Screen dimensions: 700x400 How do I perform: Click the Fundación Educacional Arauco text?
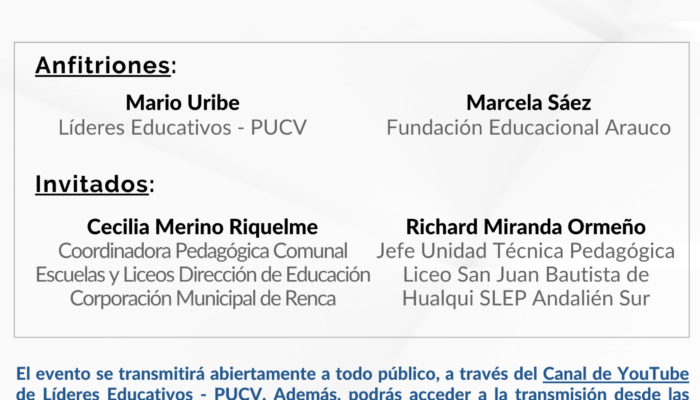click(529, 127)
